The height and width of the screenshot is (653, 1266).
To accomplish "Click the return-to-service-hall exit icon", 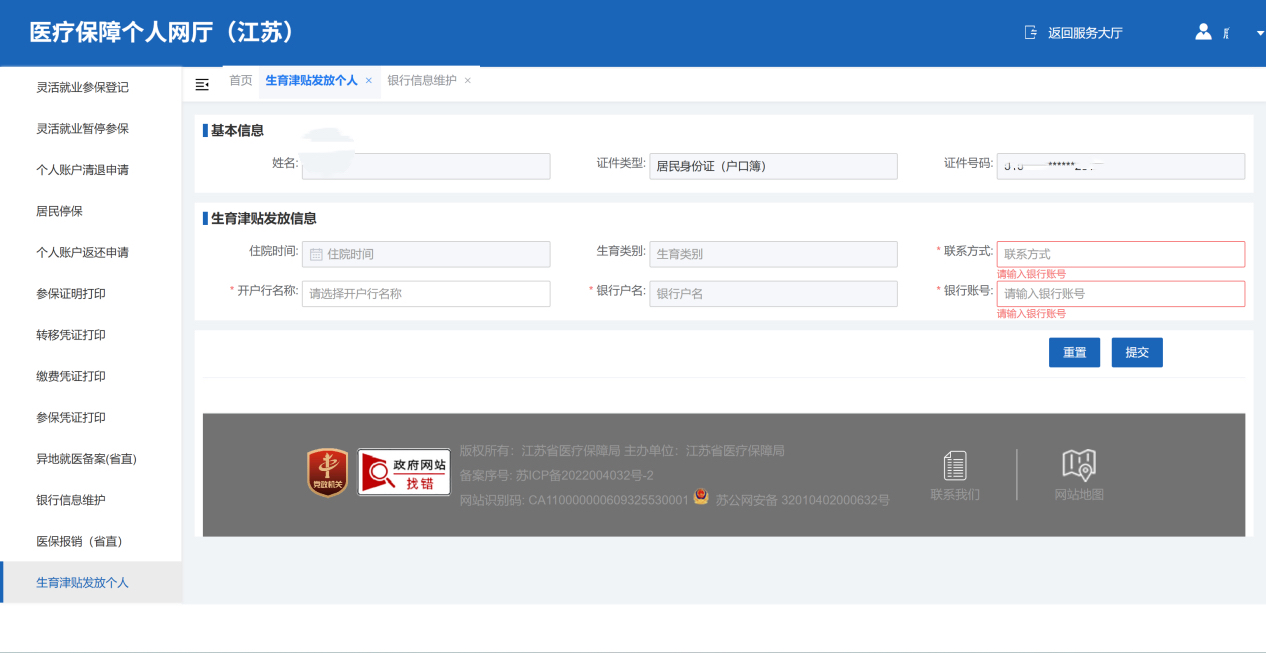I will coord(1031,33).
